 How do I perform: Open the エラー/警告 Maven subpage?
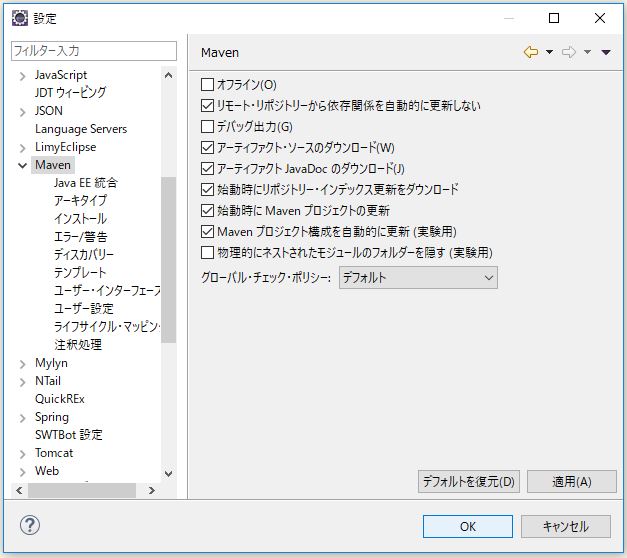[x=80, y=237]
